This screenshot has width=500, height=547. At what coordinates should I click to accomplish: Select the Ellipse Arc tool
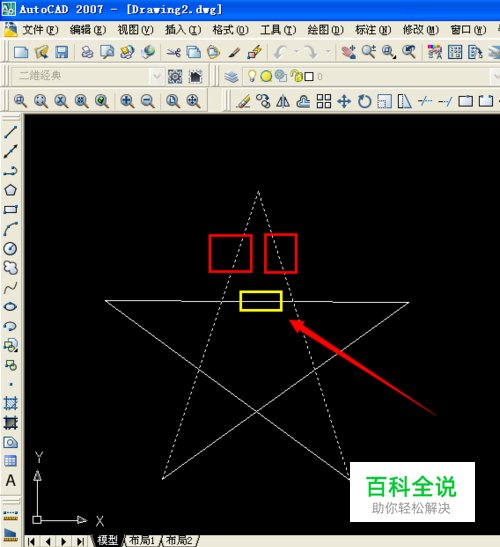(x=10, y=326)
